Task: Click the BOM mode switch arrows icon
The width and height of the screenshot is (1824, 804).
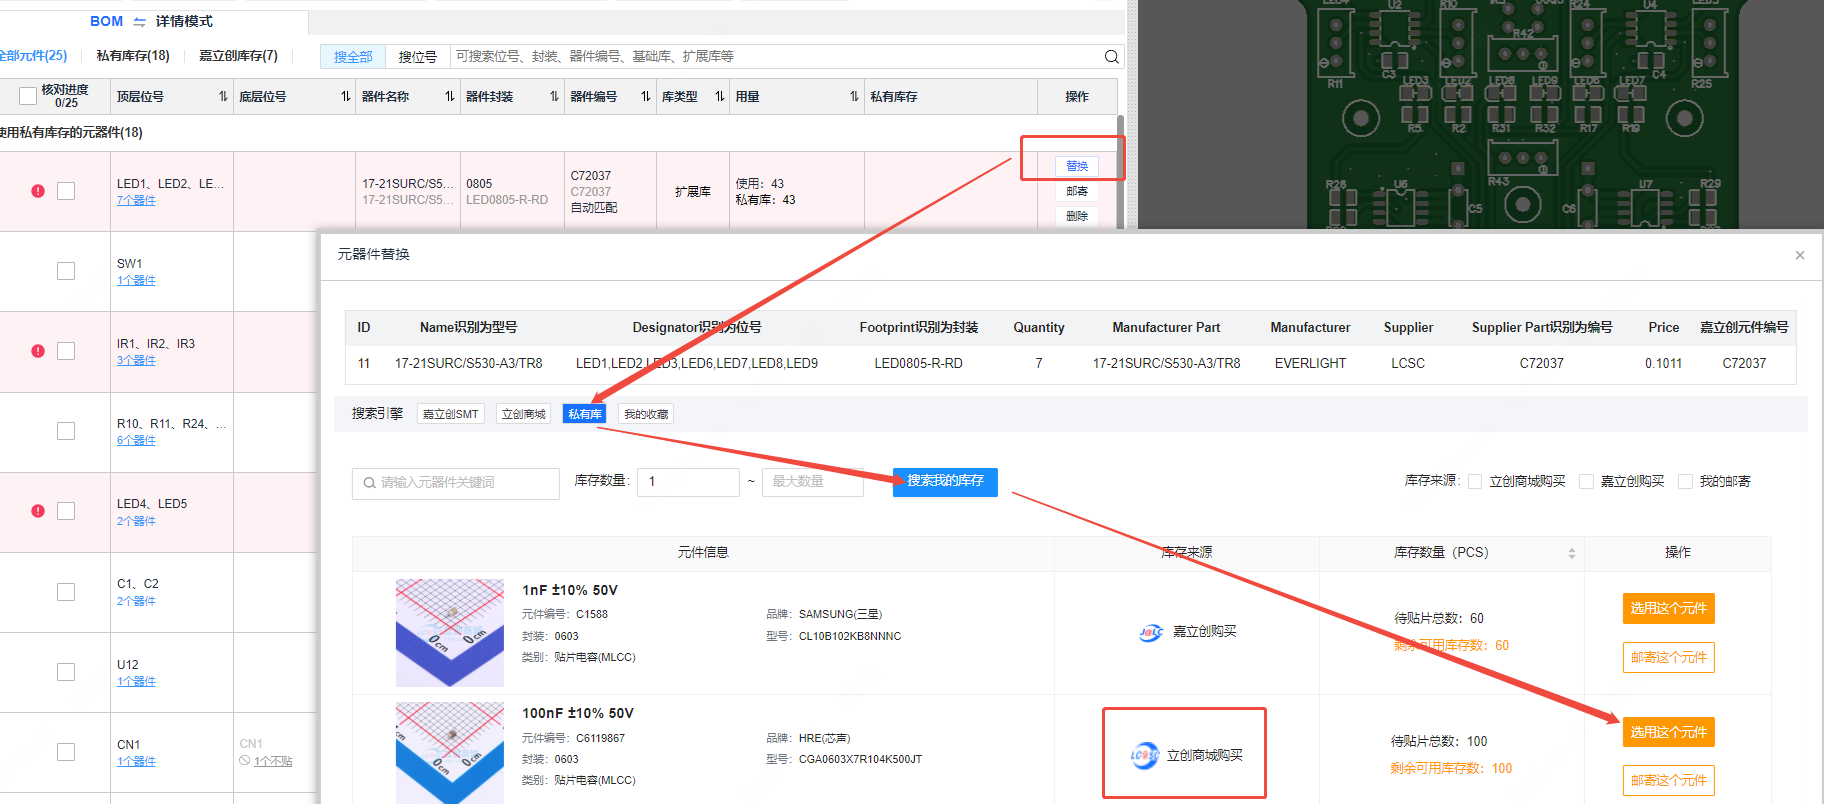Action: [x=139, y=22]
